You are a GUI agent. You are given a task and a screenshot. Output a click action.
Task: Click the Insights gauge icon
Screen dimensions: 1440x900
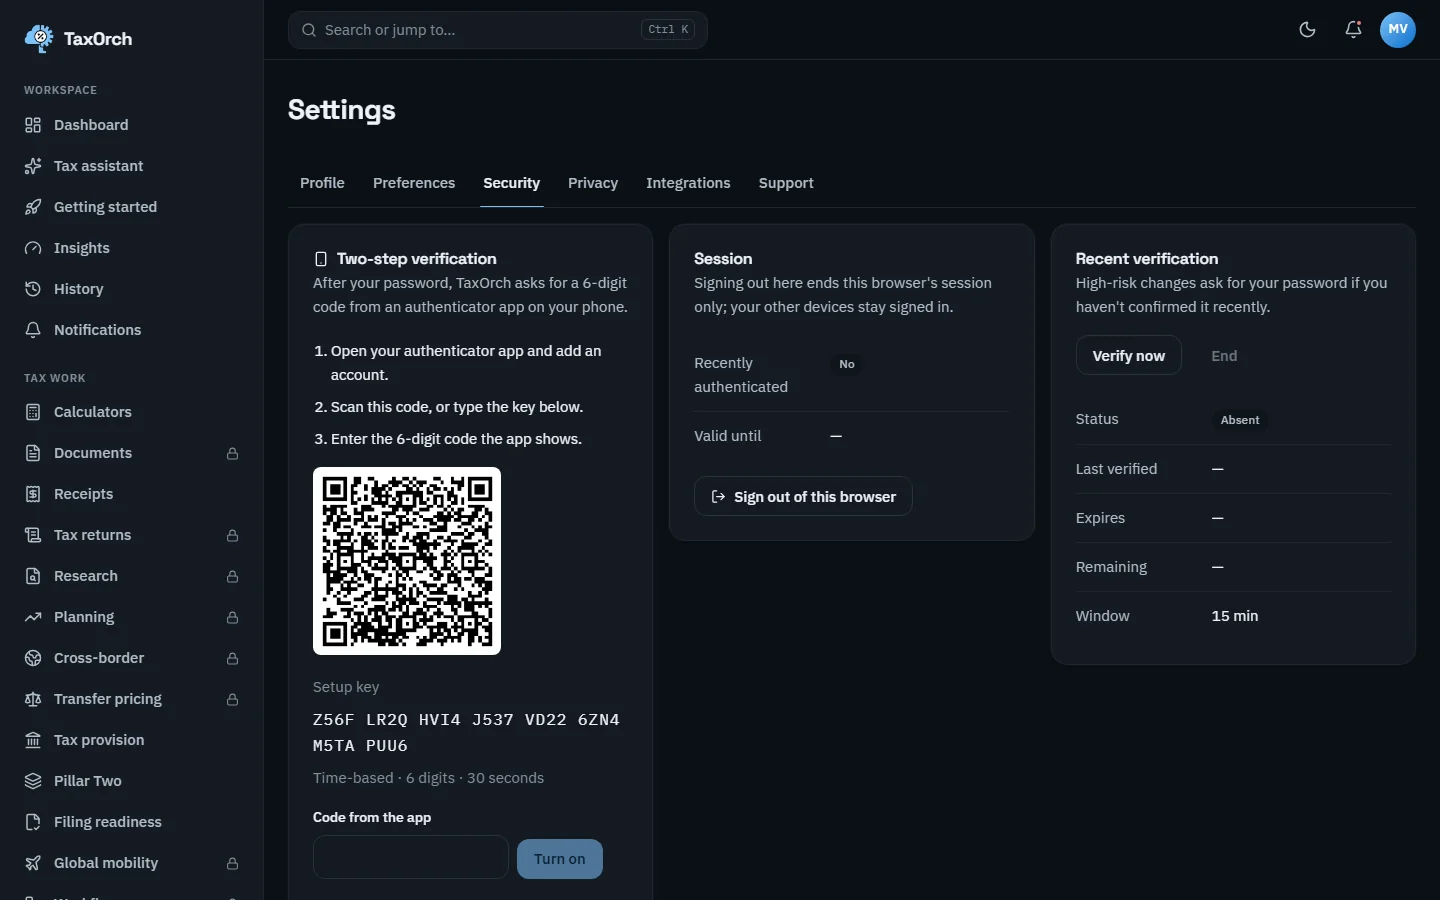click(x=33, y=248)
